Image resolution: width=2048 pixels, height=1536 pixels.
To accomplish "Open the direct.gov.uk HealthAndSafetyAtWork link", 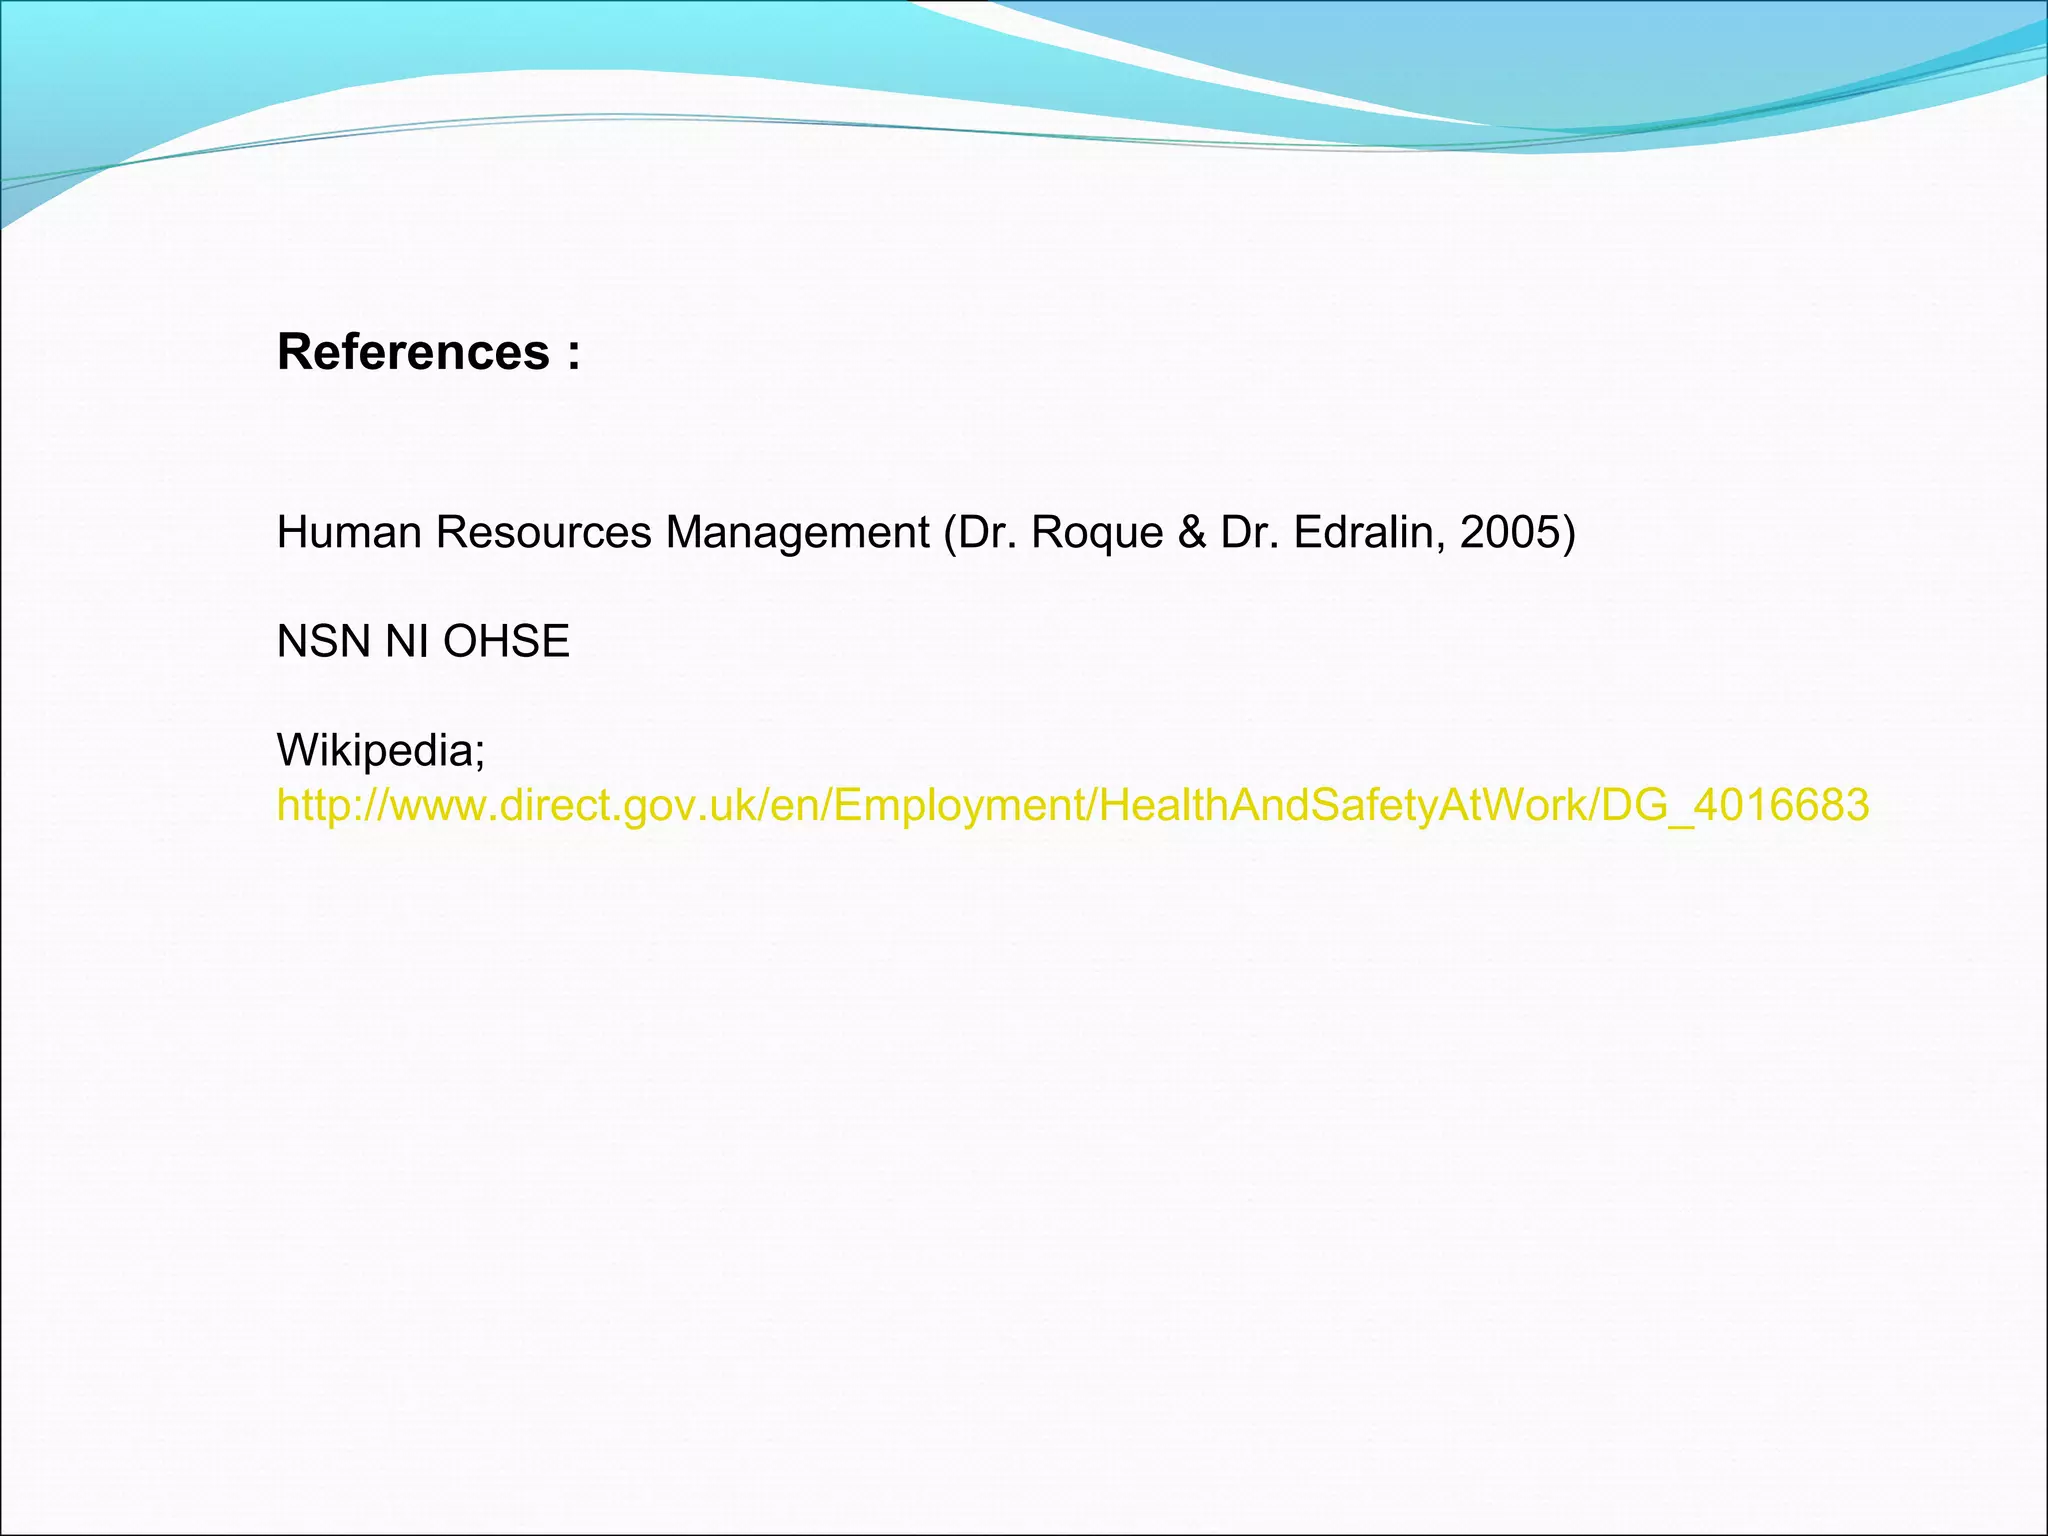I will pos(1073,805).
